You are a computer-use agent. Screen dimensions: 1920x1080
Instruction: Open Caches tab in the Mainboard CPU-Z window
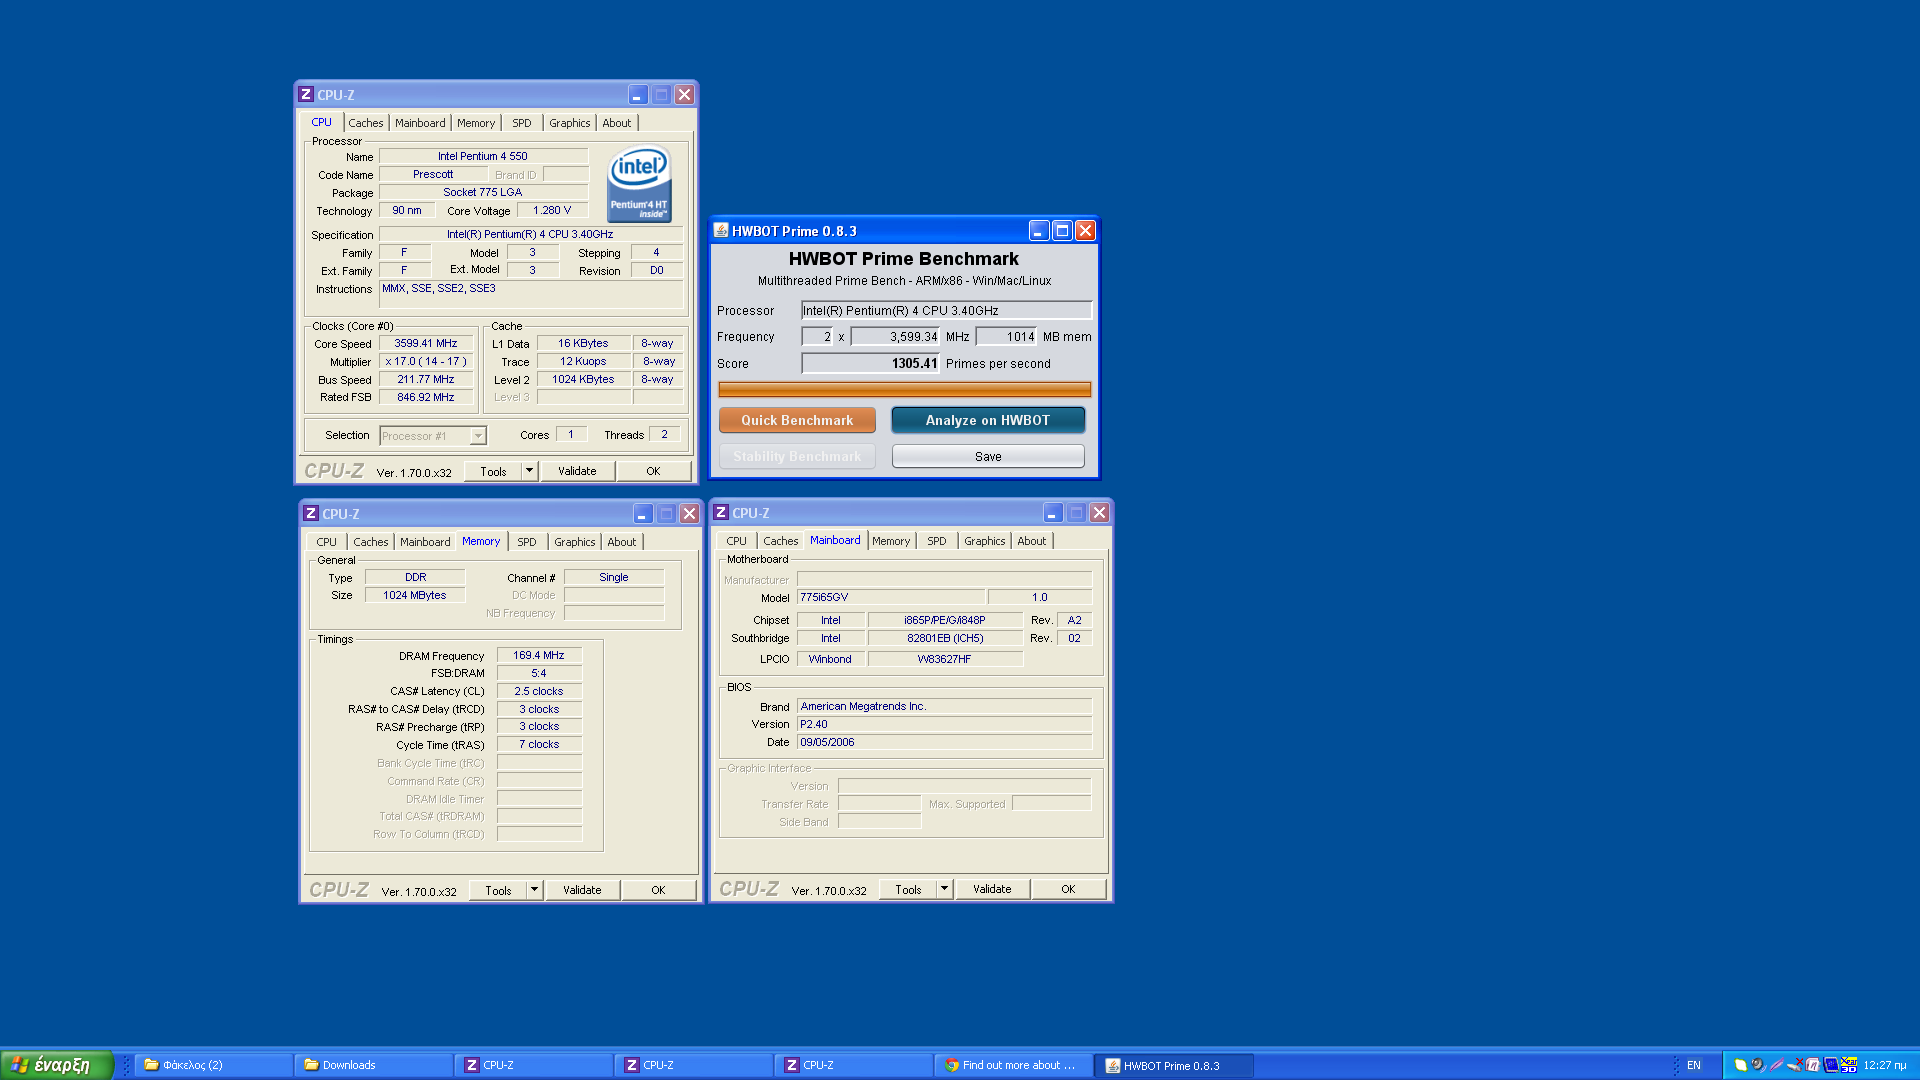coord(781,541)
